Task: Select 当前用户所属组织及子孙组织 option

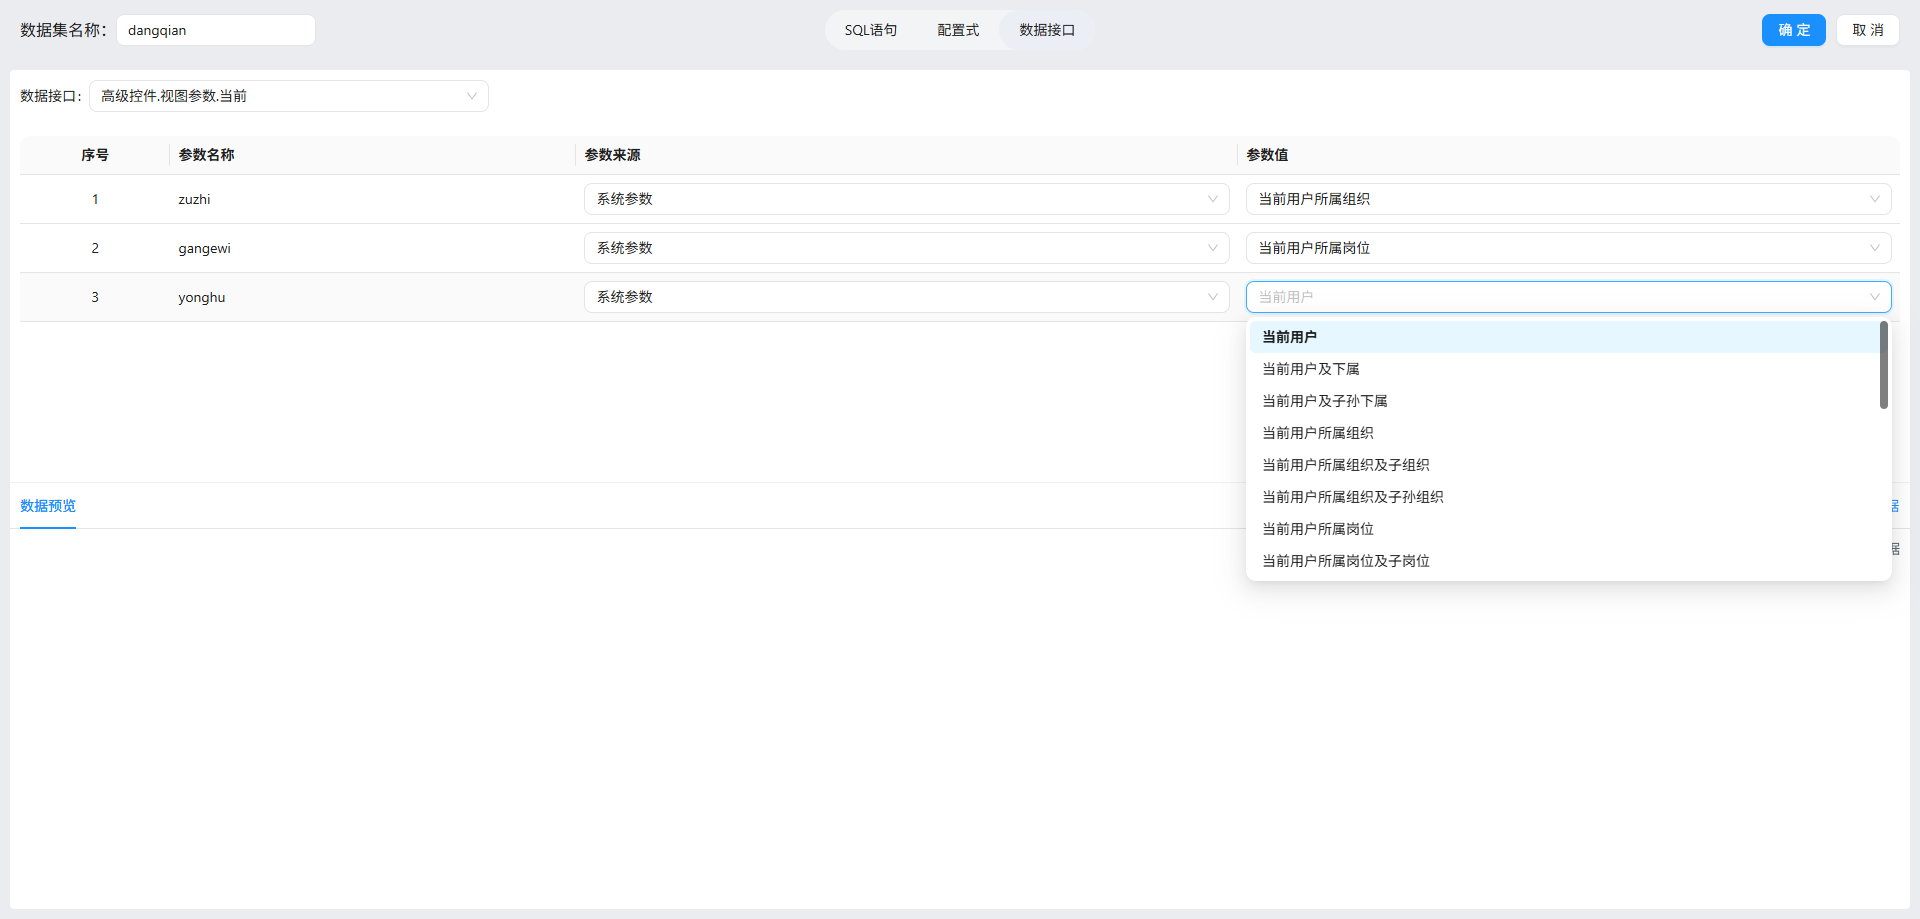Action: [1352, 497]
